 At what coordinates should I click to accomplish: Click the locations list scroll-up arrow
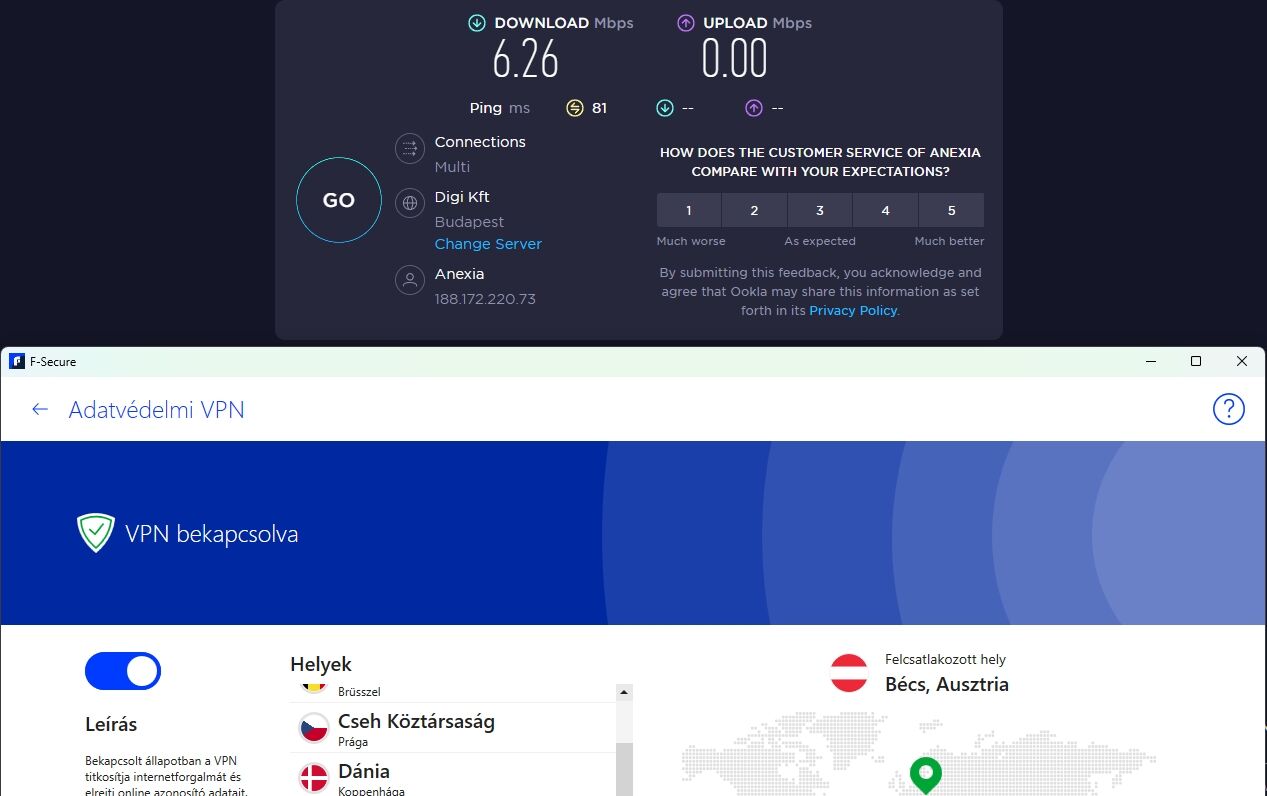(x=624, y=692)
